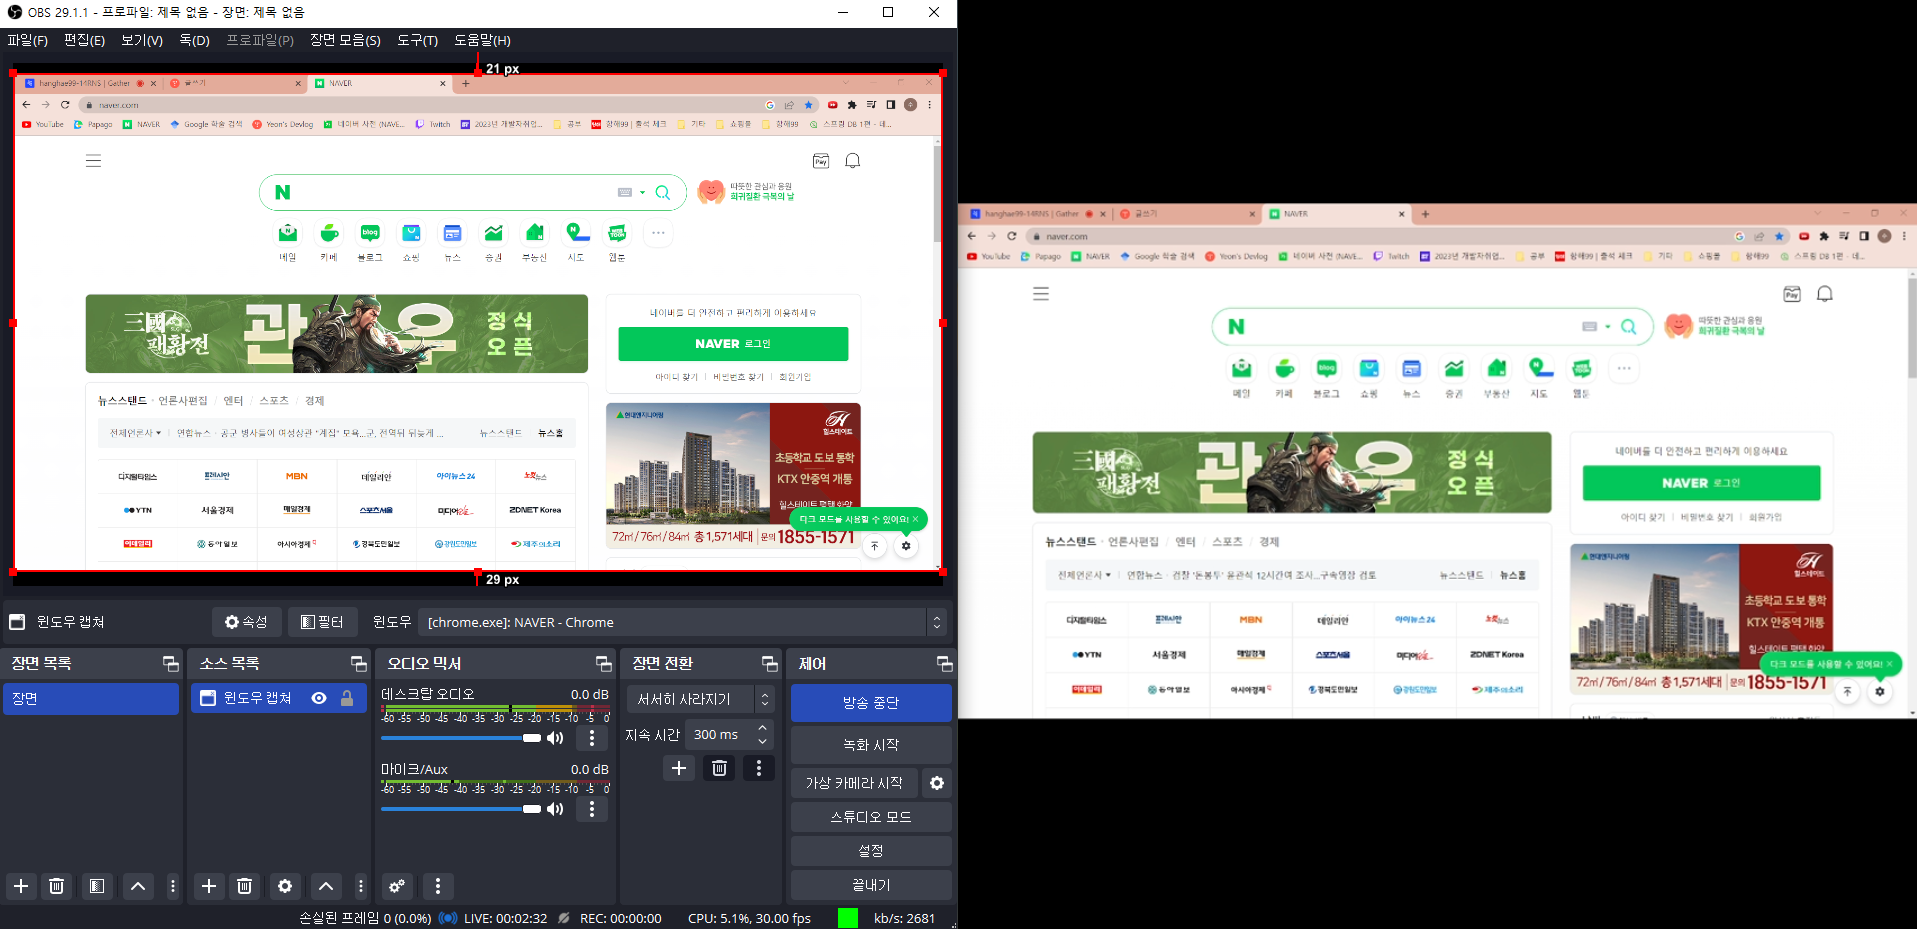Open the 파일(F) menu

click(x=28, y=40)
